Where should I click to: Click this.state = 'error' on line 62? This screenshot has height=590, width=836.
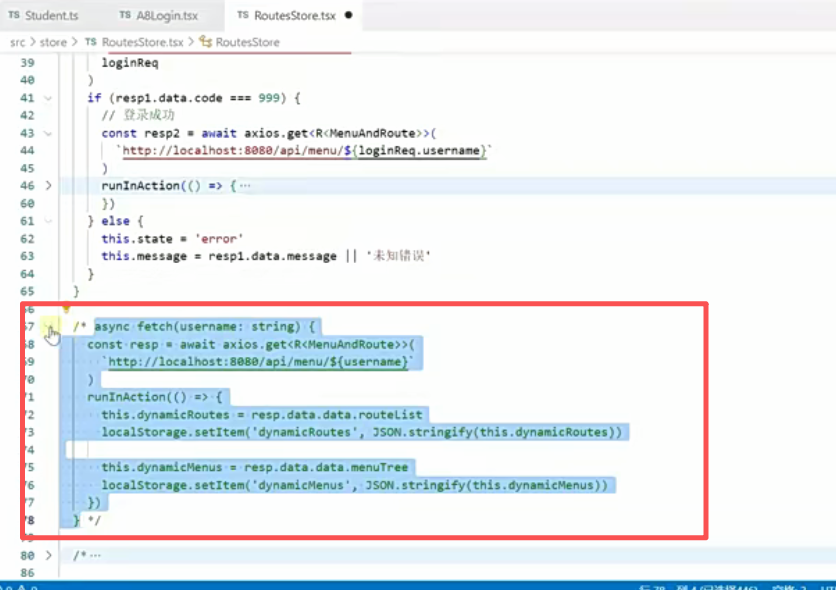point(172,239)
